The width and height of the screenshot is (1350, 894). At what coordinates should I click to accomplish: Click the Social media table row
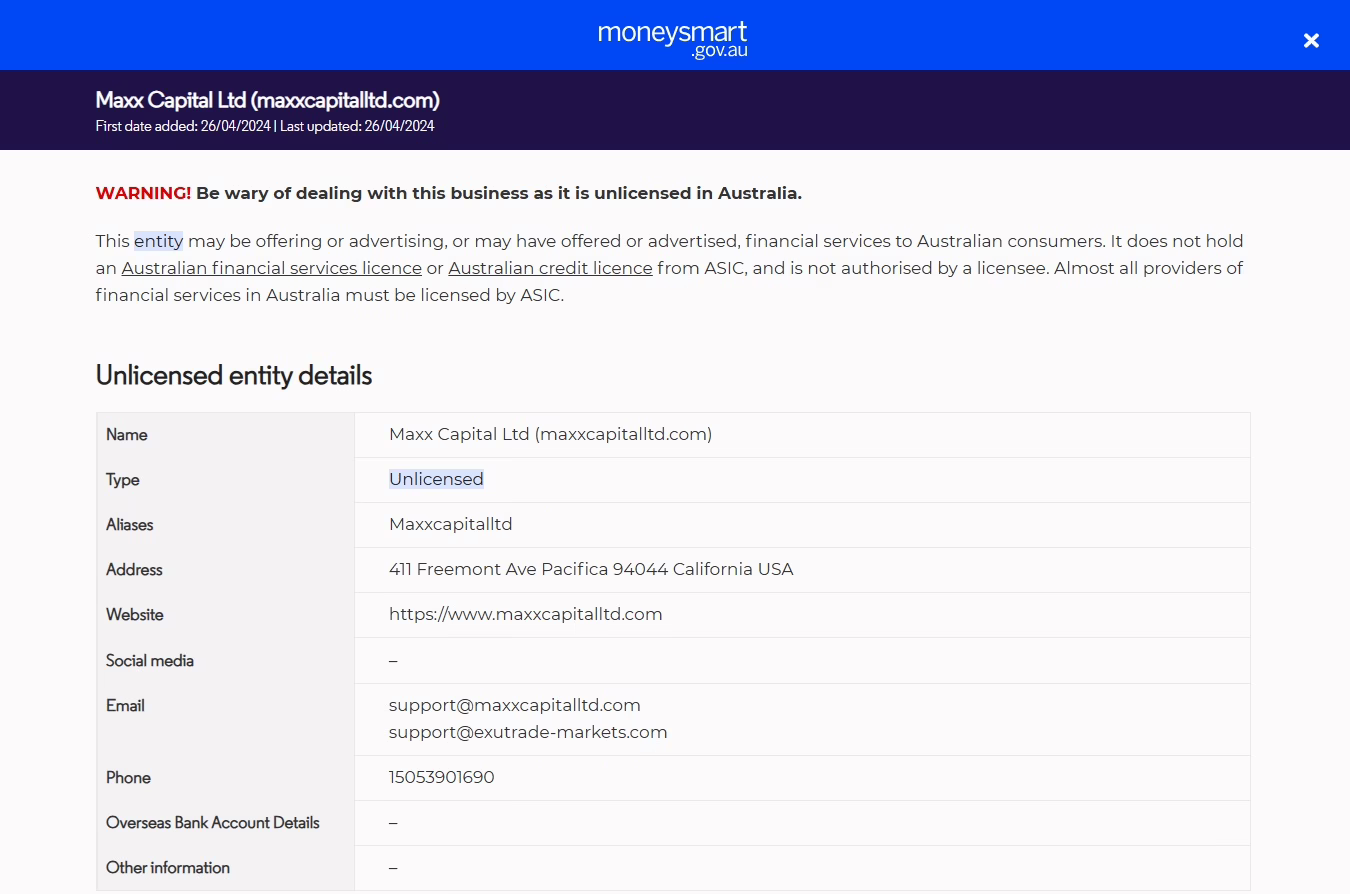(672, 660)
